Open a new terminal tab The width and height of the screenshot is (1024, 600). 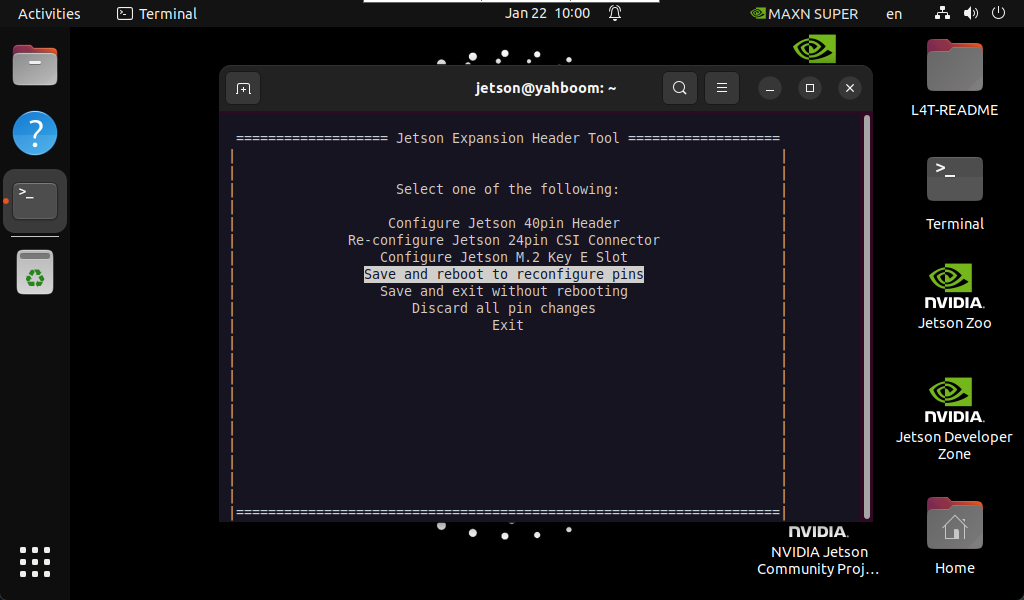[x=243, y=88]
